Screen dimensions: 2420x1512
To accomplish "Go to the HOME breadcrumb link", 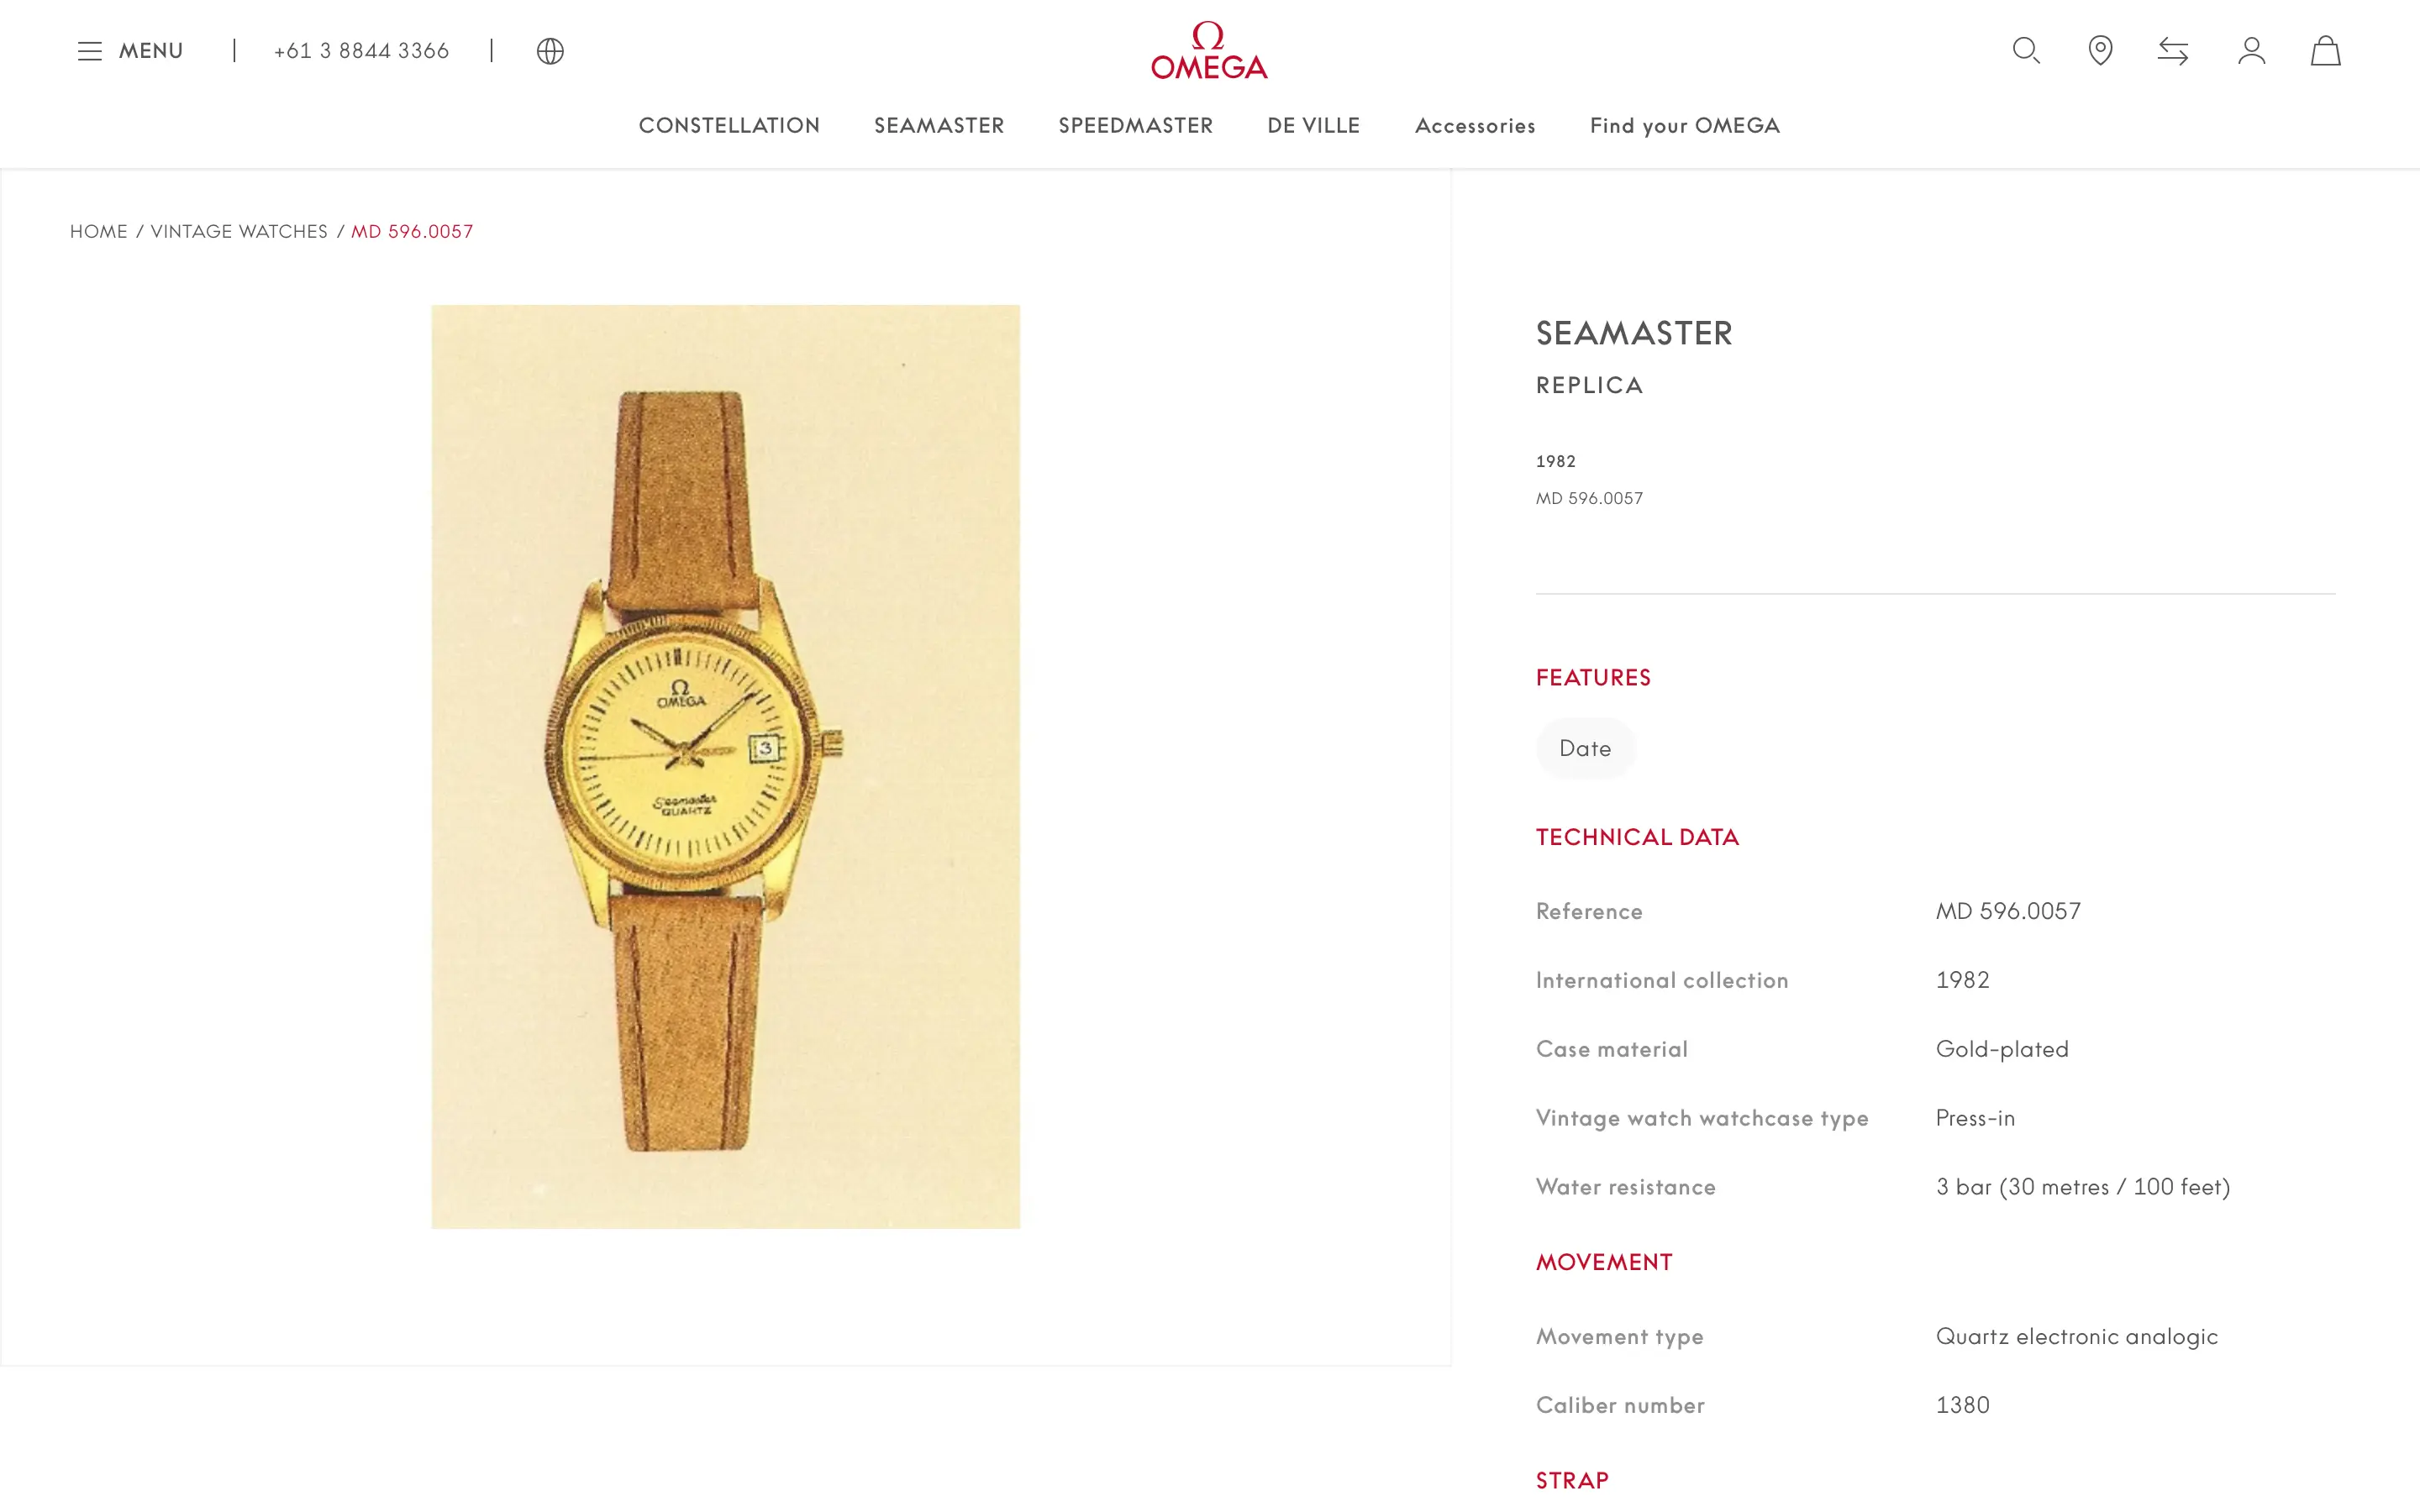I will (98, 232).
